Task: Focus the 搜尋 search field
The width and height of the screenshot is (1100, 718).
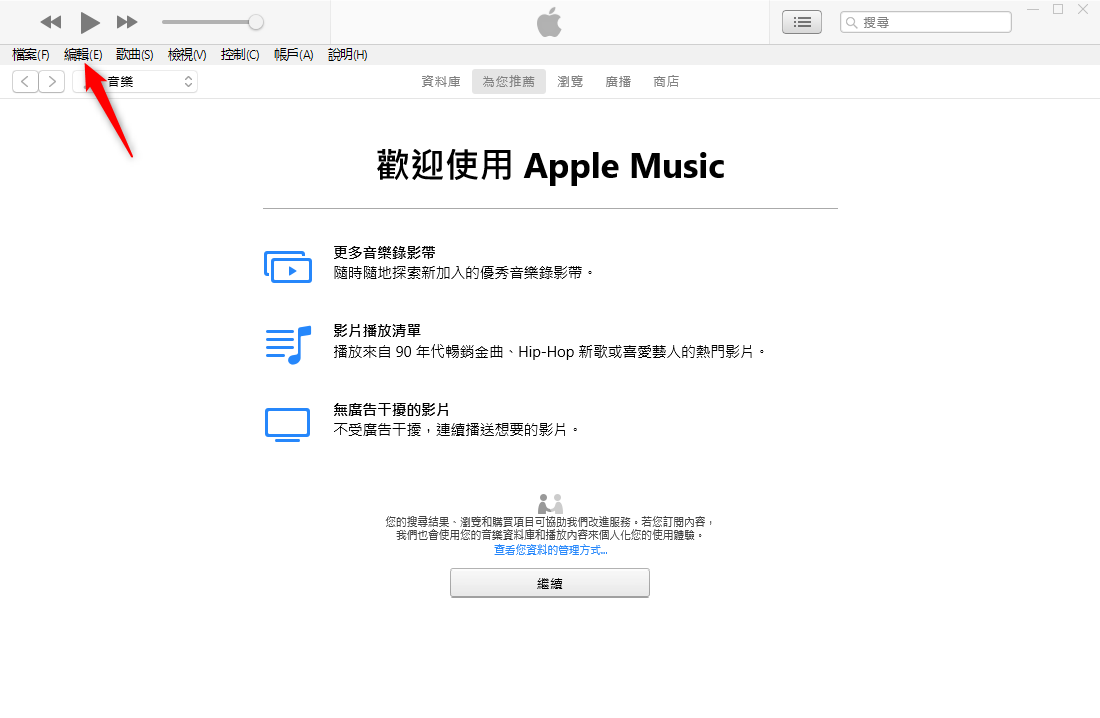Action: point(926,22)
